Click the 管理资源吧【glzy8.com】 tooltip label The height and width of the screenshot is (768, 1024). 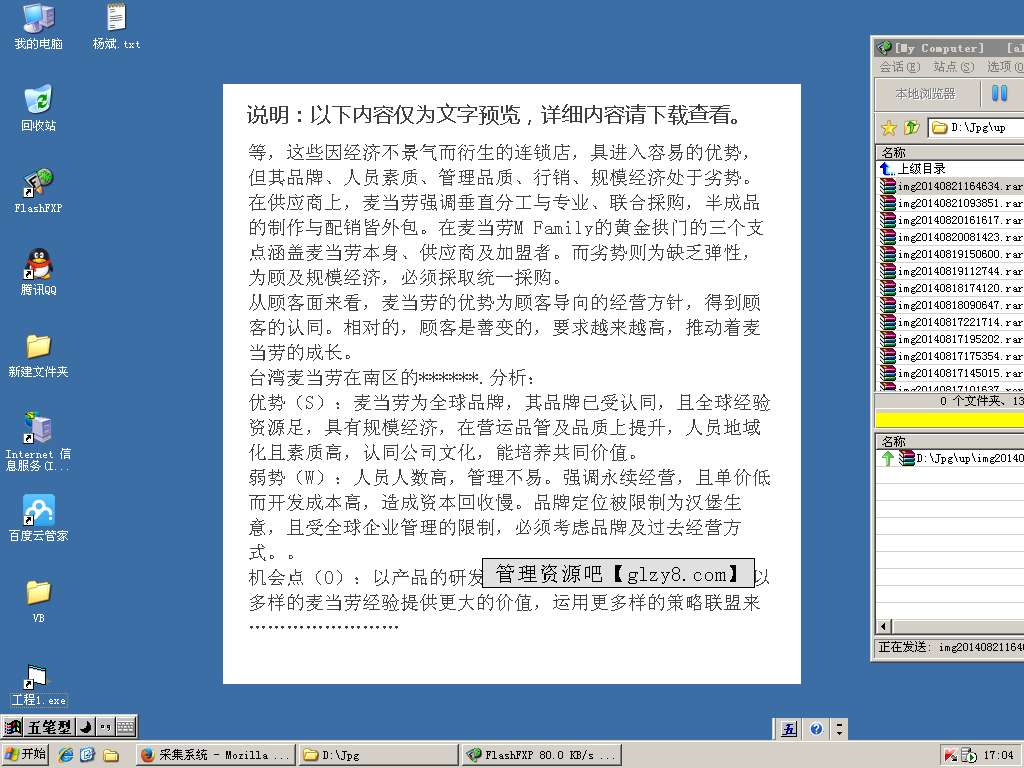click(x=618, y=574)
